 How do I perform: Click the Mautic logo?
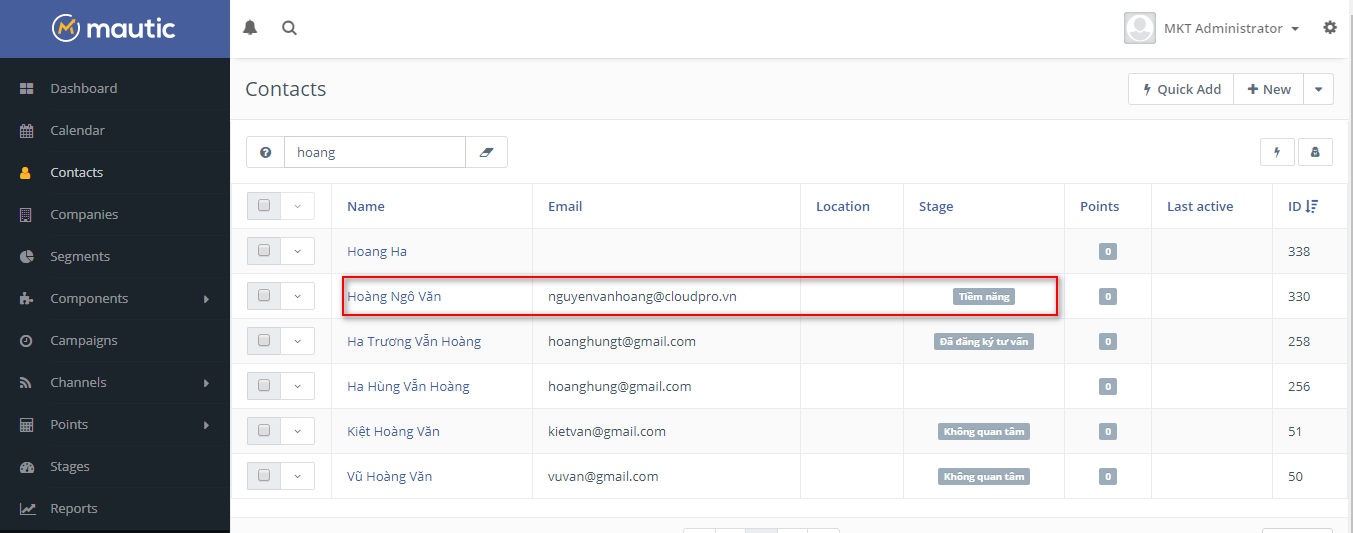[114, 28]
